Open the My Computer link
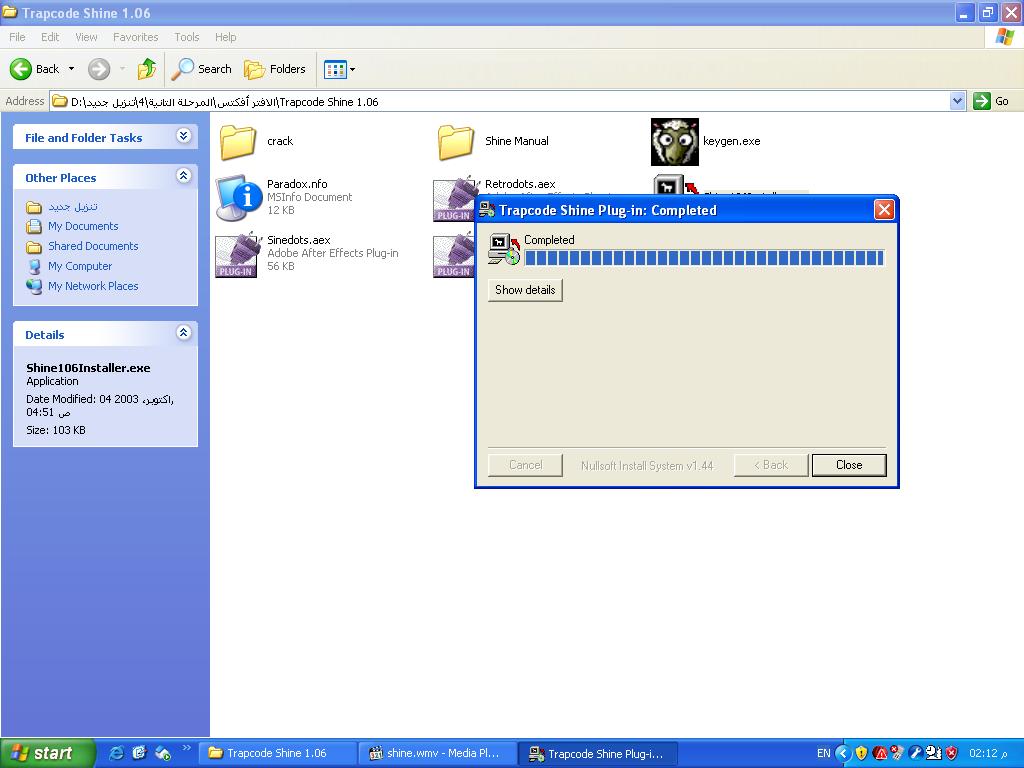1024x768 pixels. coord(80,266)
